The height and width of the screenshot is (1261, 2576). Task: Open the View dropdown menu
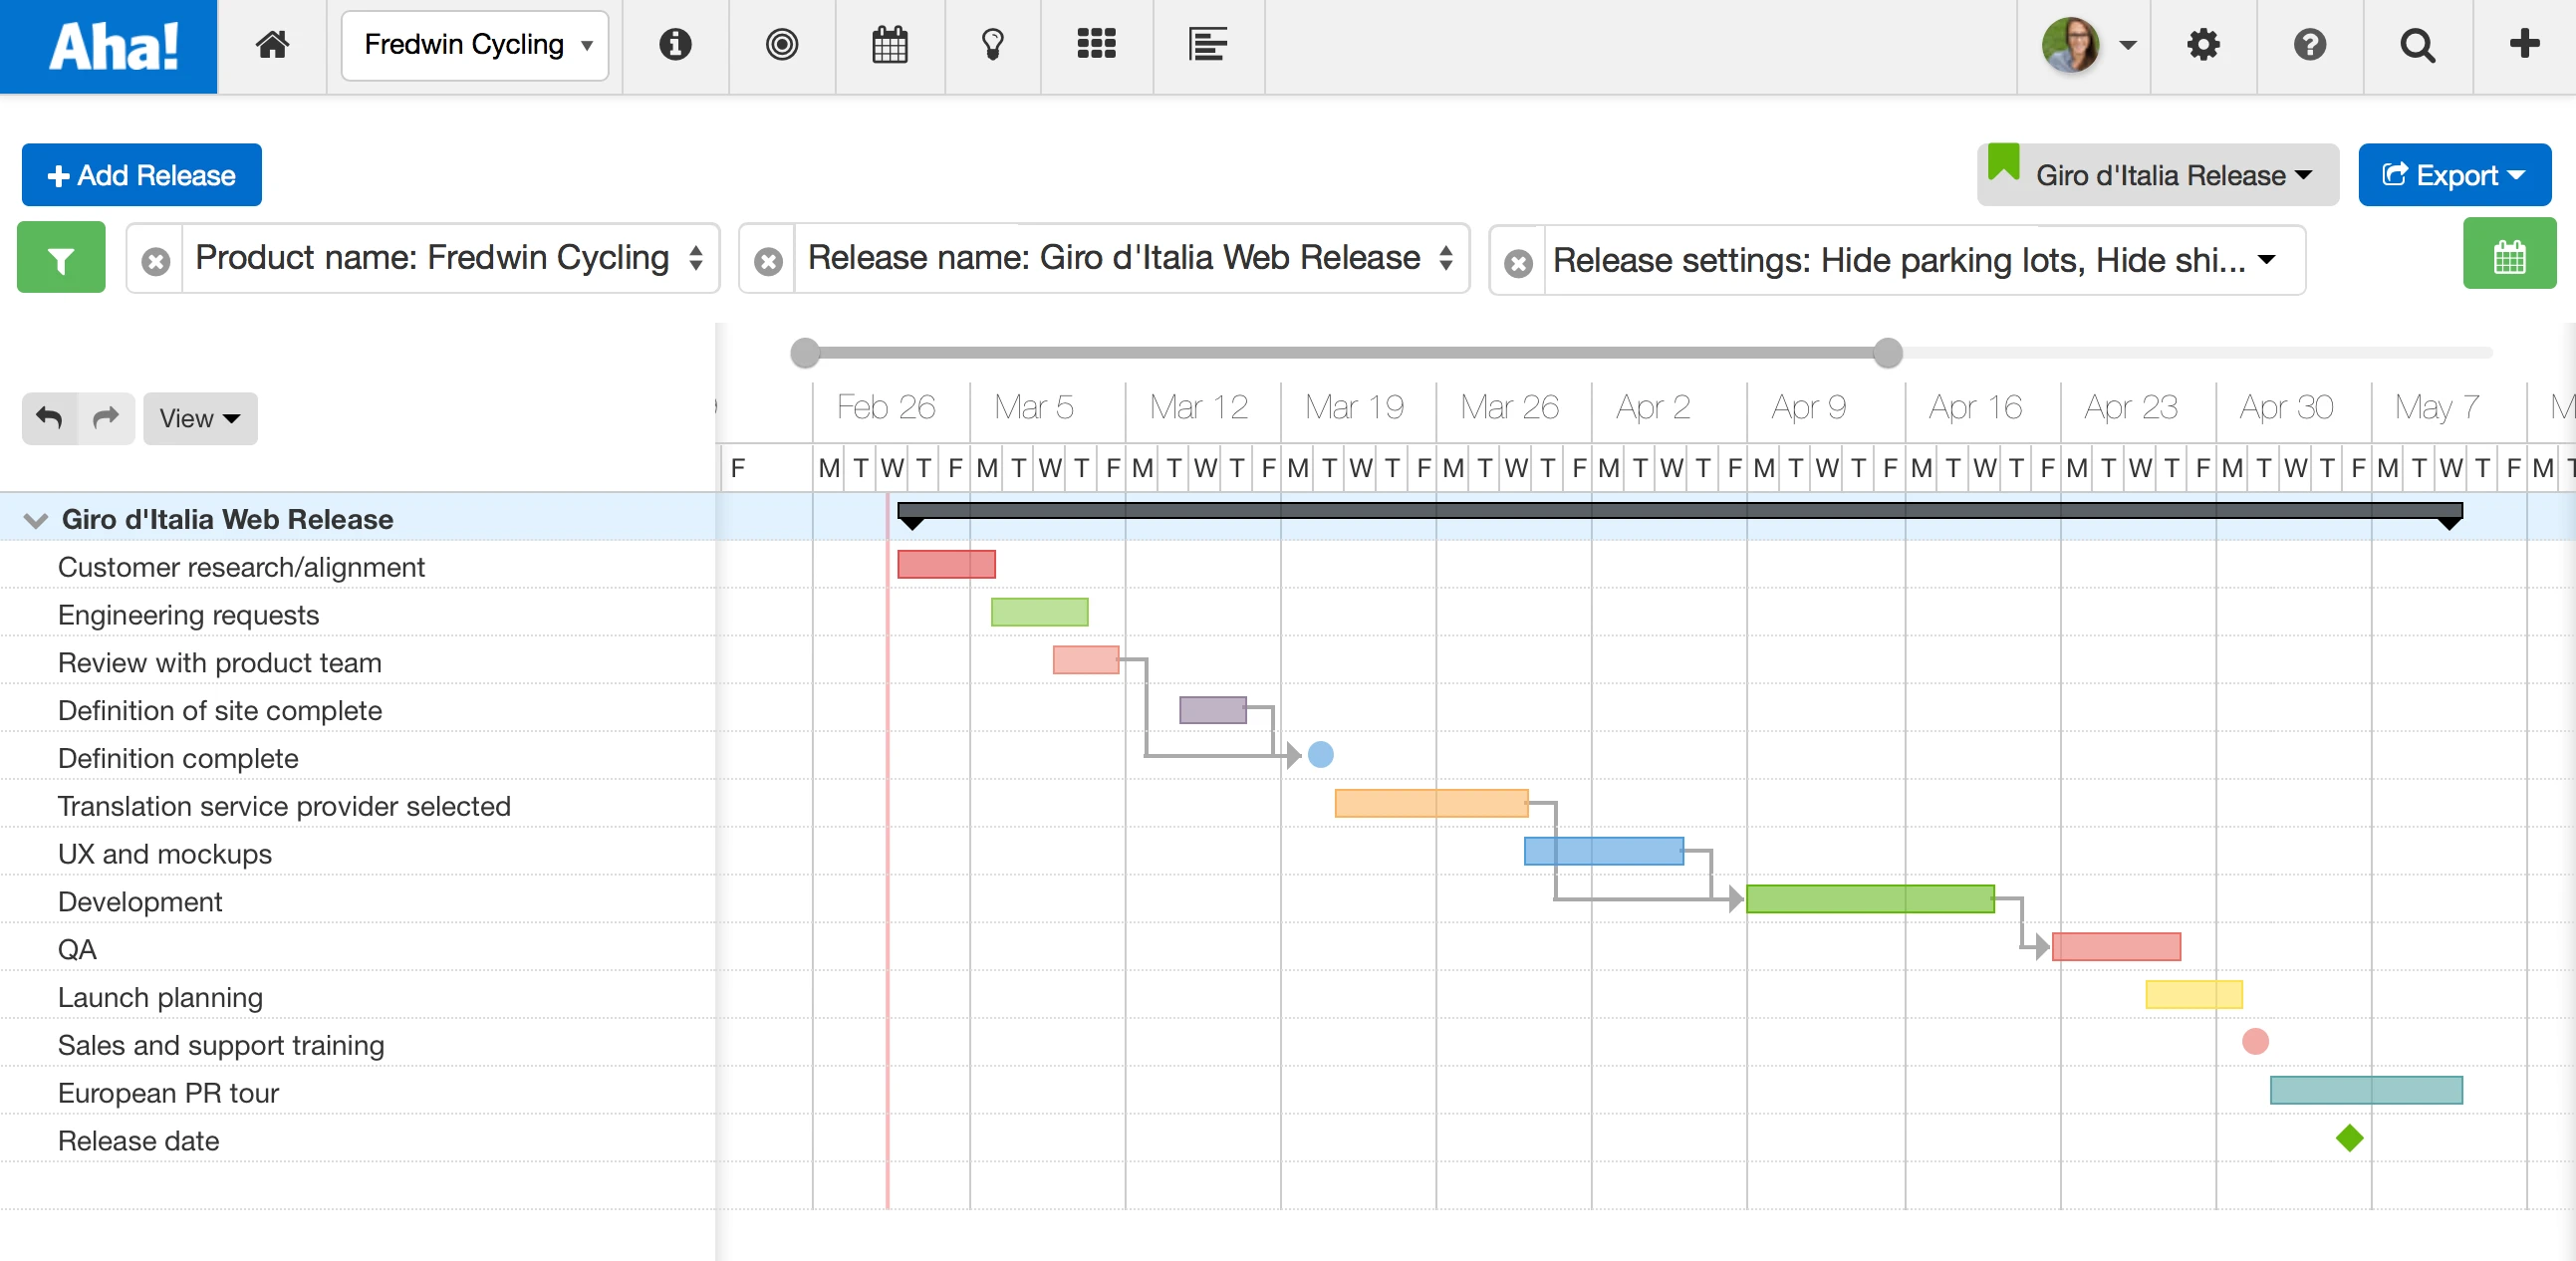[x=200, y=418]
